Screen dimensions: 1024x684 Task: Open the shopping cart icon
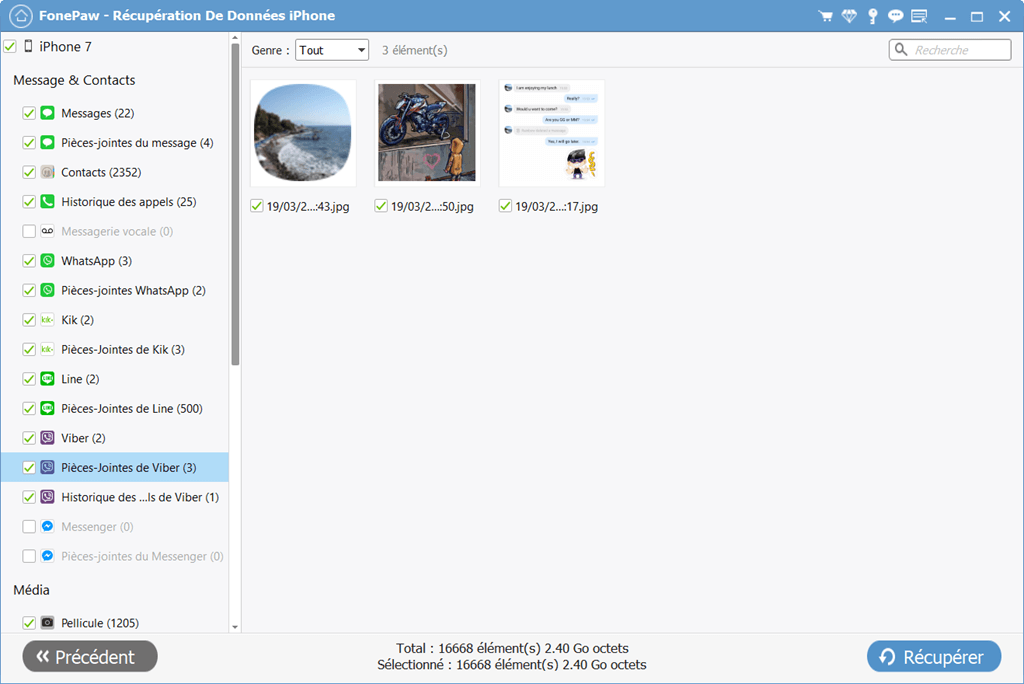coord(825,16)
